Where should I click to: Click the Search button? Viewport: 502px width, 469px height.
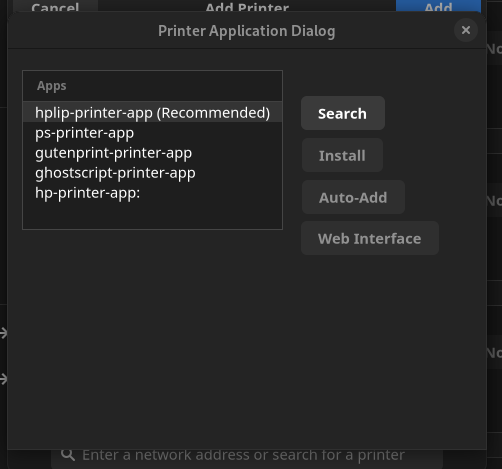coord(343,113)
